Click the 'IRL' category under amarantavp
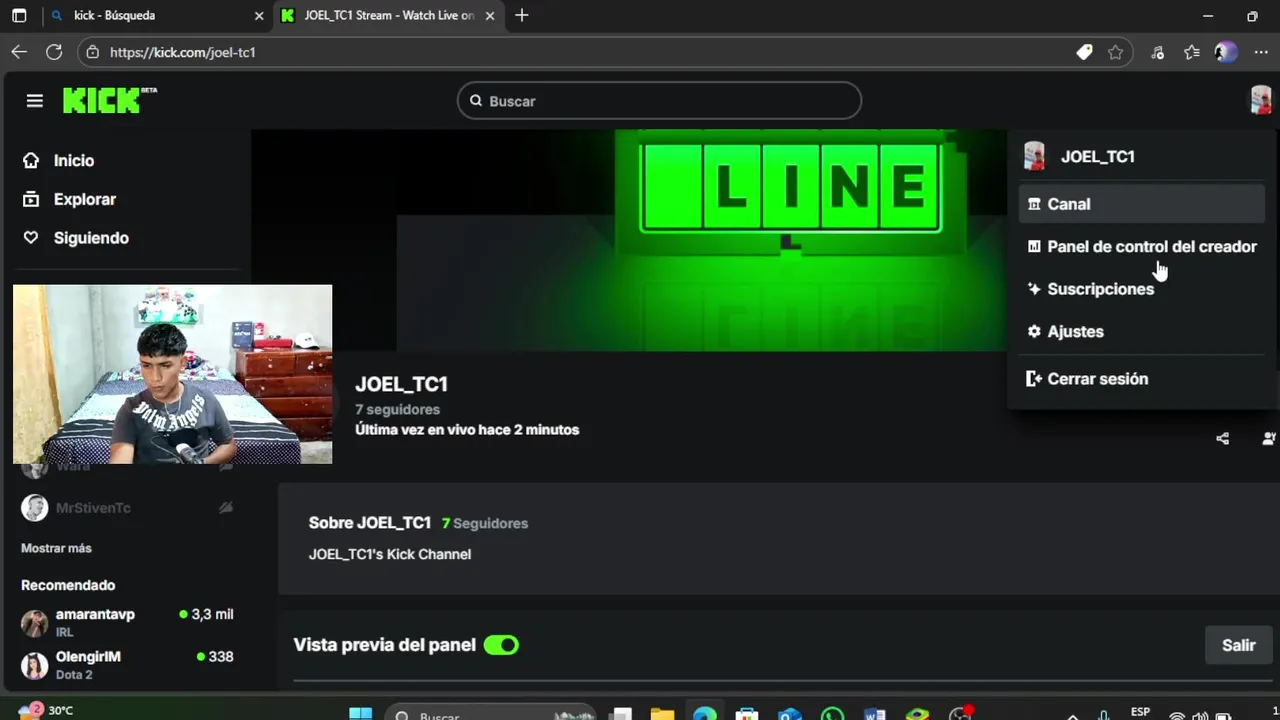This screenshot has height=720, width=1280. coord(64,633)
